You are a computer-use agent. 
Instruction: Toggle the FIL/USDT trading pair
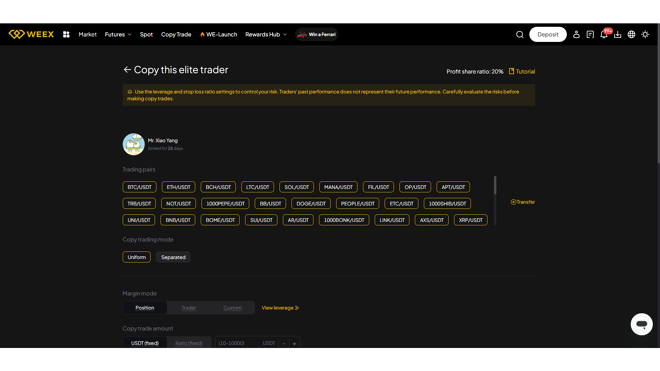(x=378, y=187)
